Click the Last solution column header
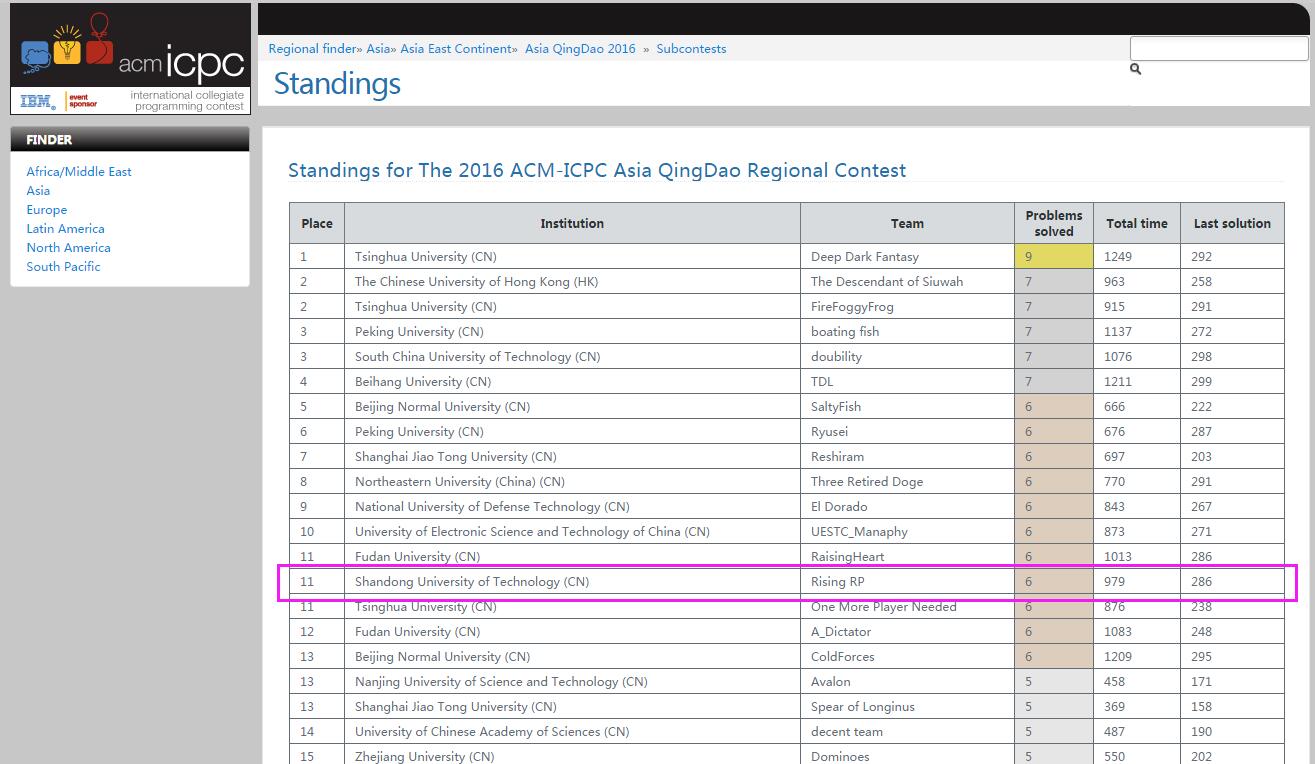Viewport: 1315px width, 764px height. click(1231, 223)
